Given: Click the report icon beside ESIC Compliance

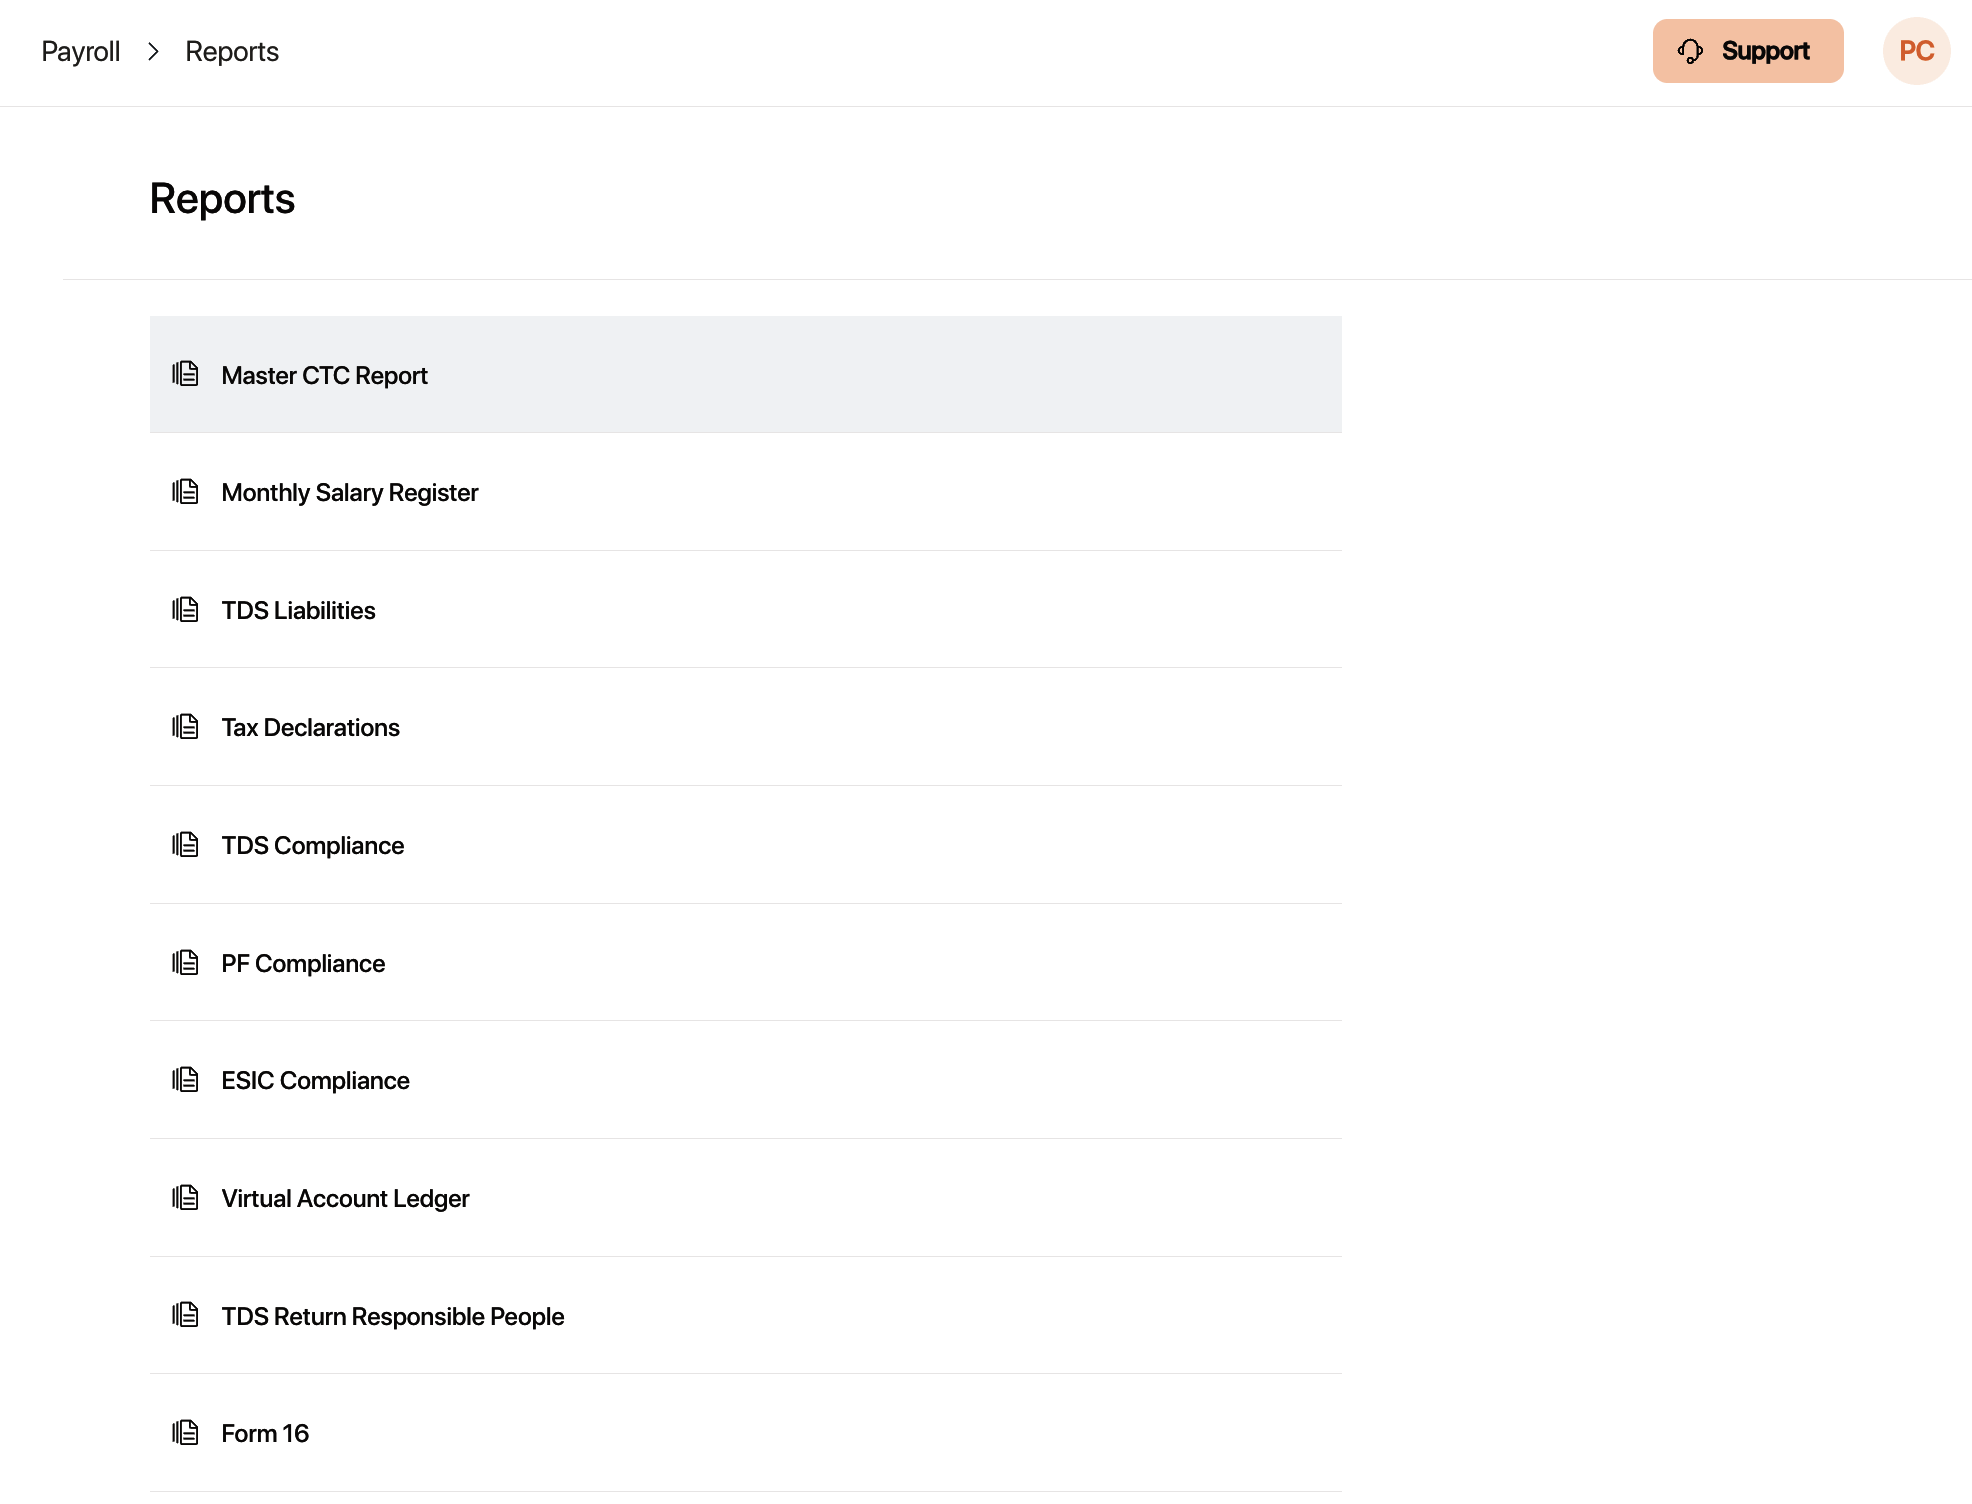Looking at the screenshot, I should 185,1080.
